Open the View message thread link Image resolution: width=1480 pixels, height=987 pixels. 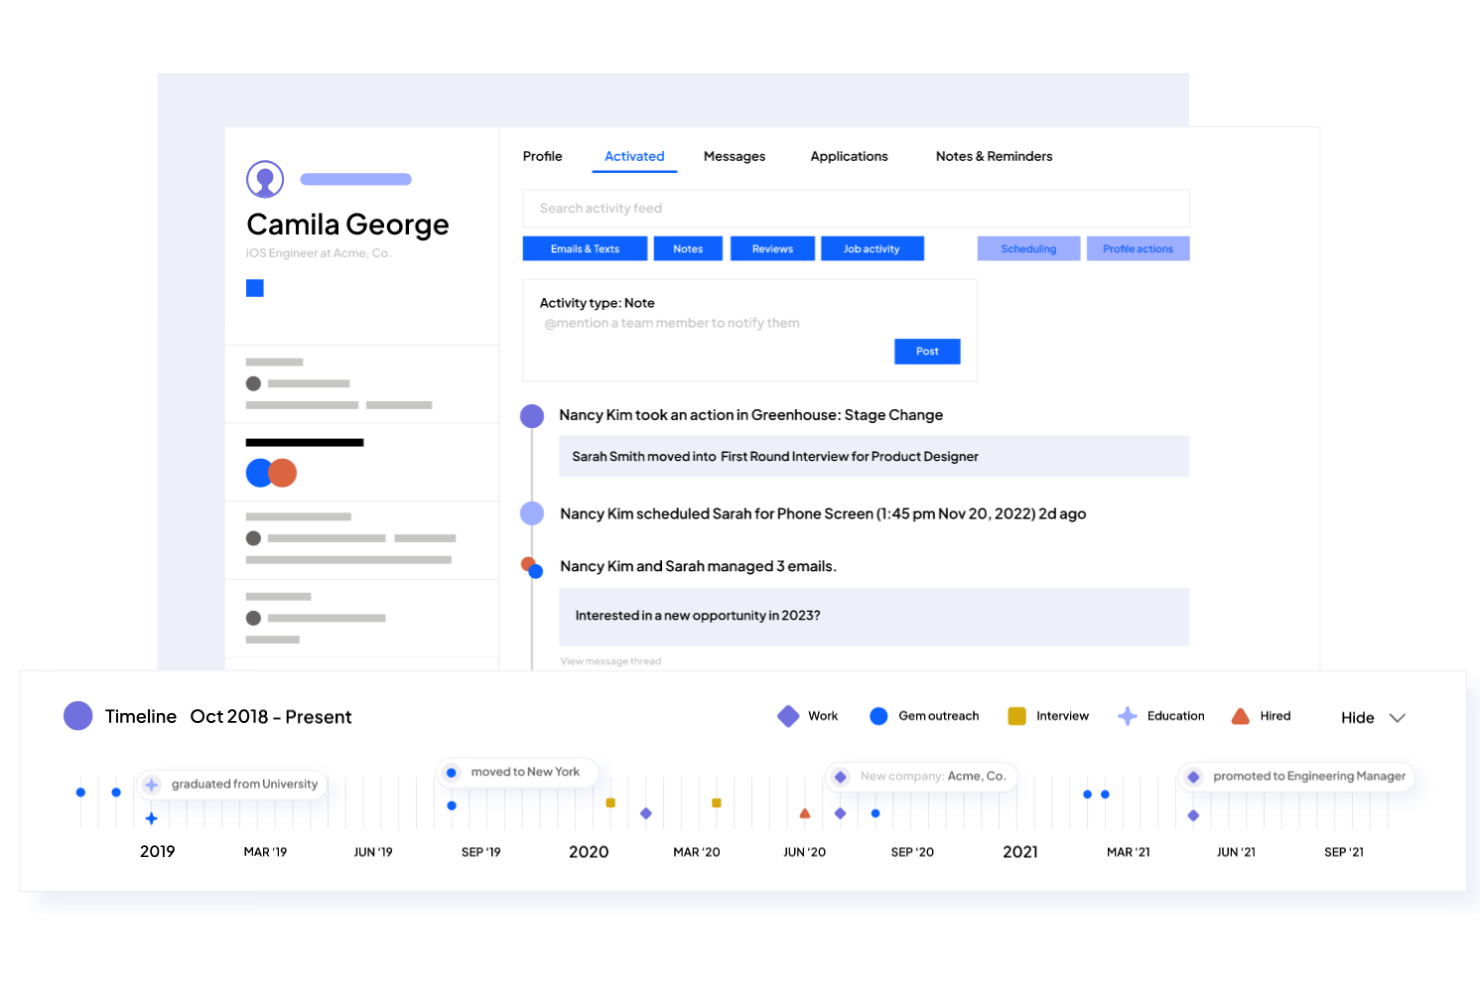pos(611,661)
